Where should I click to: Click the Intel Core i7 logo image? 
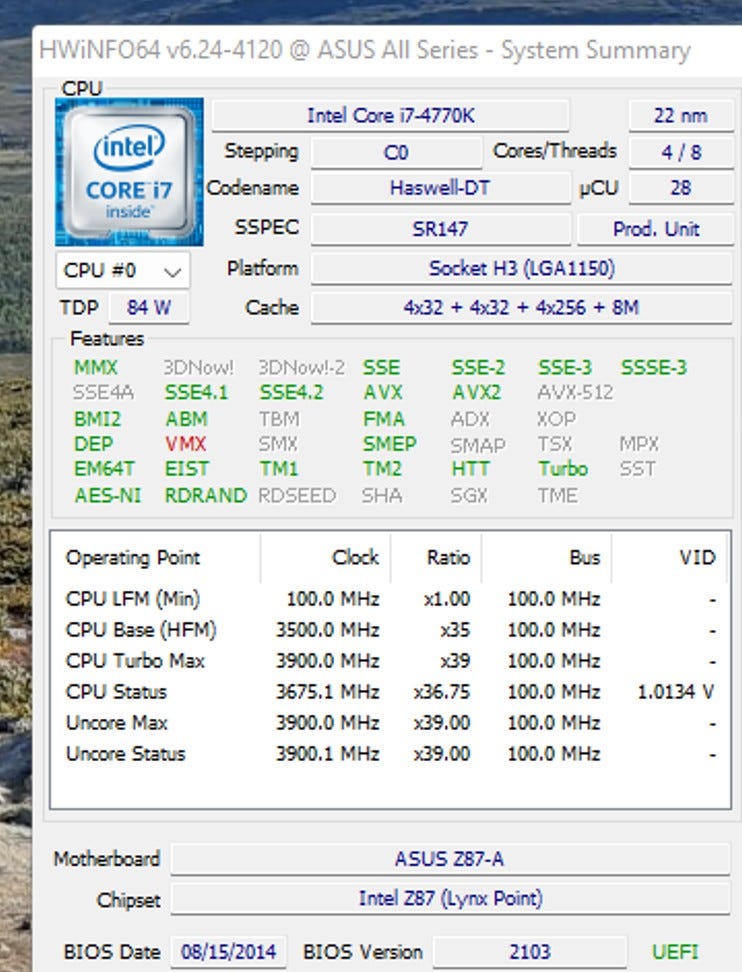coord(129,172)
